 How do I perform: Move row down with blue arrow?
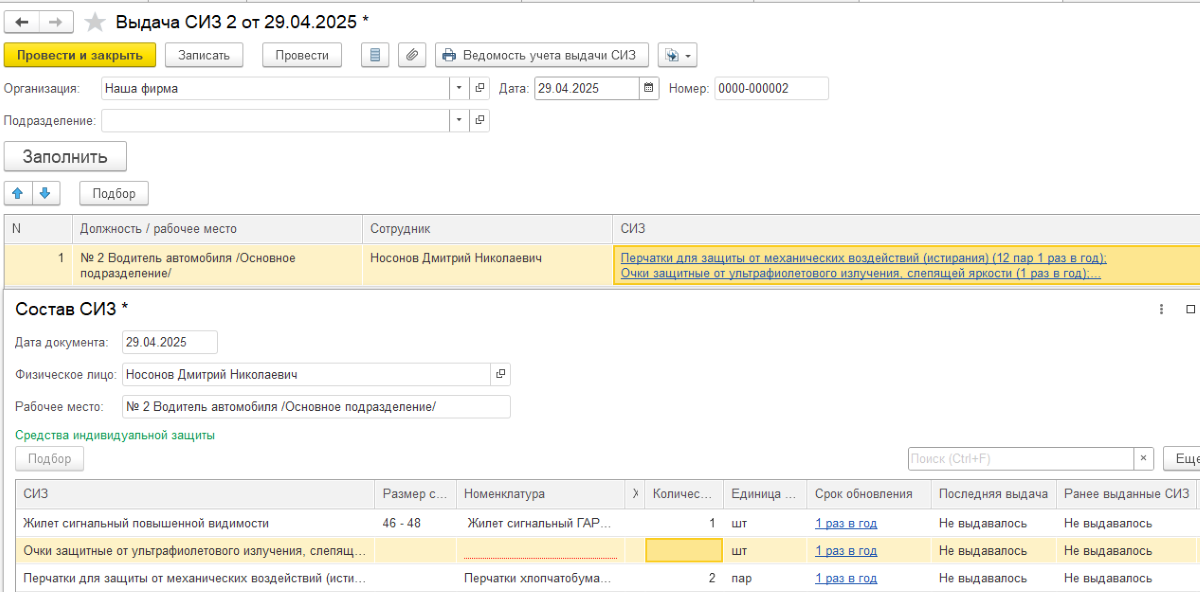44,193
